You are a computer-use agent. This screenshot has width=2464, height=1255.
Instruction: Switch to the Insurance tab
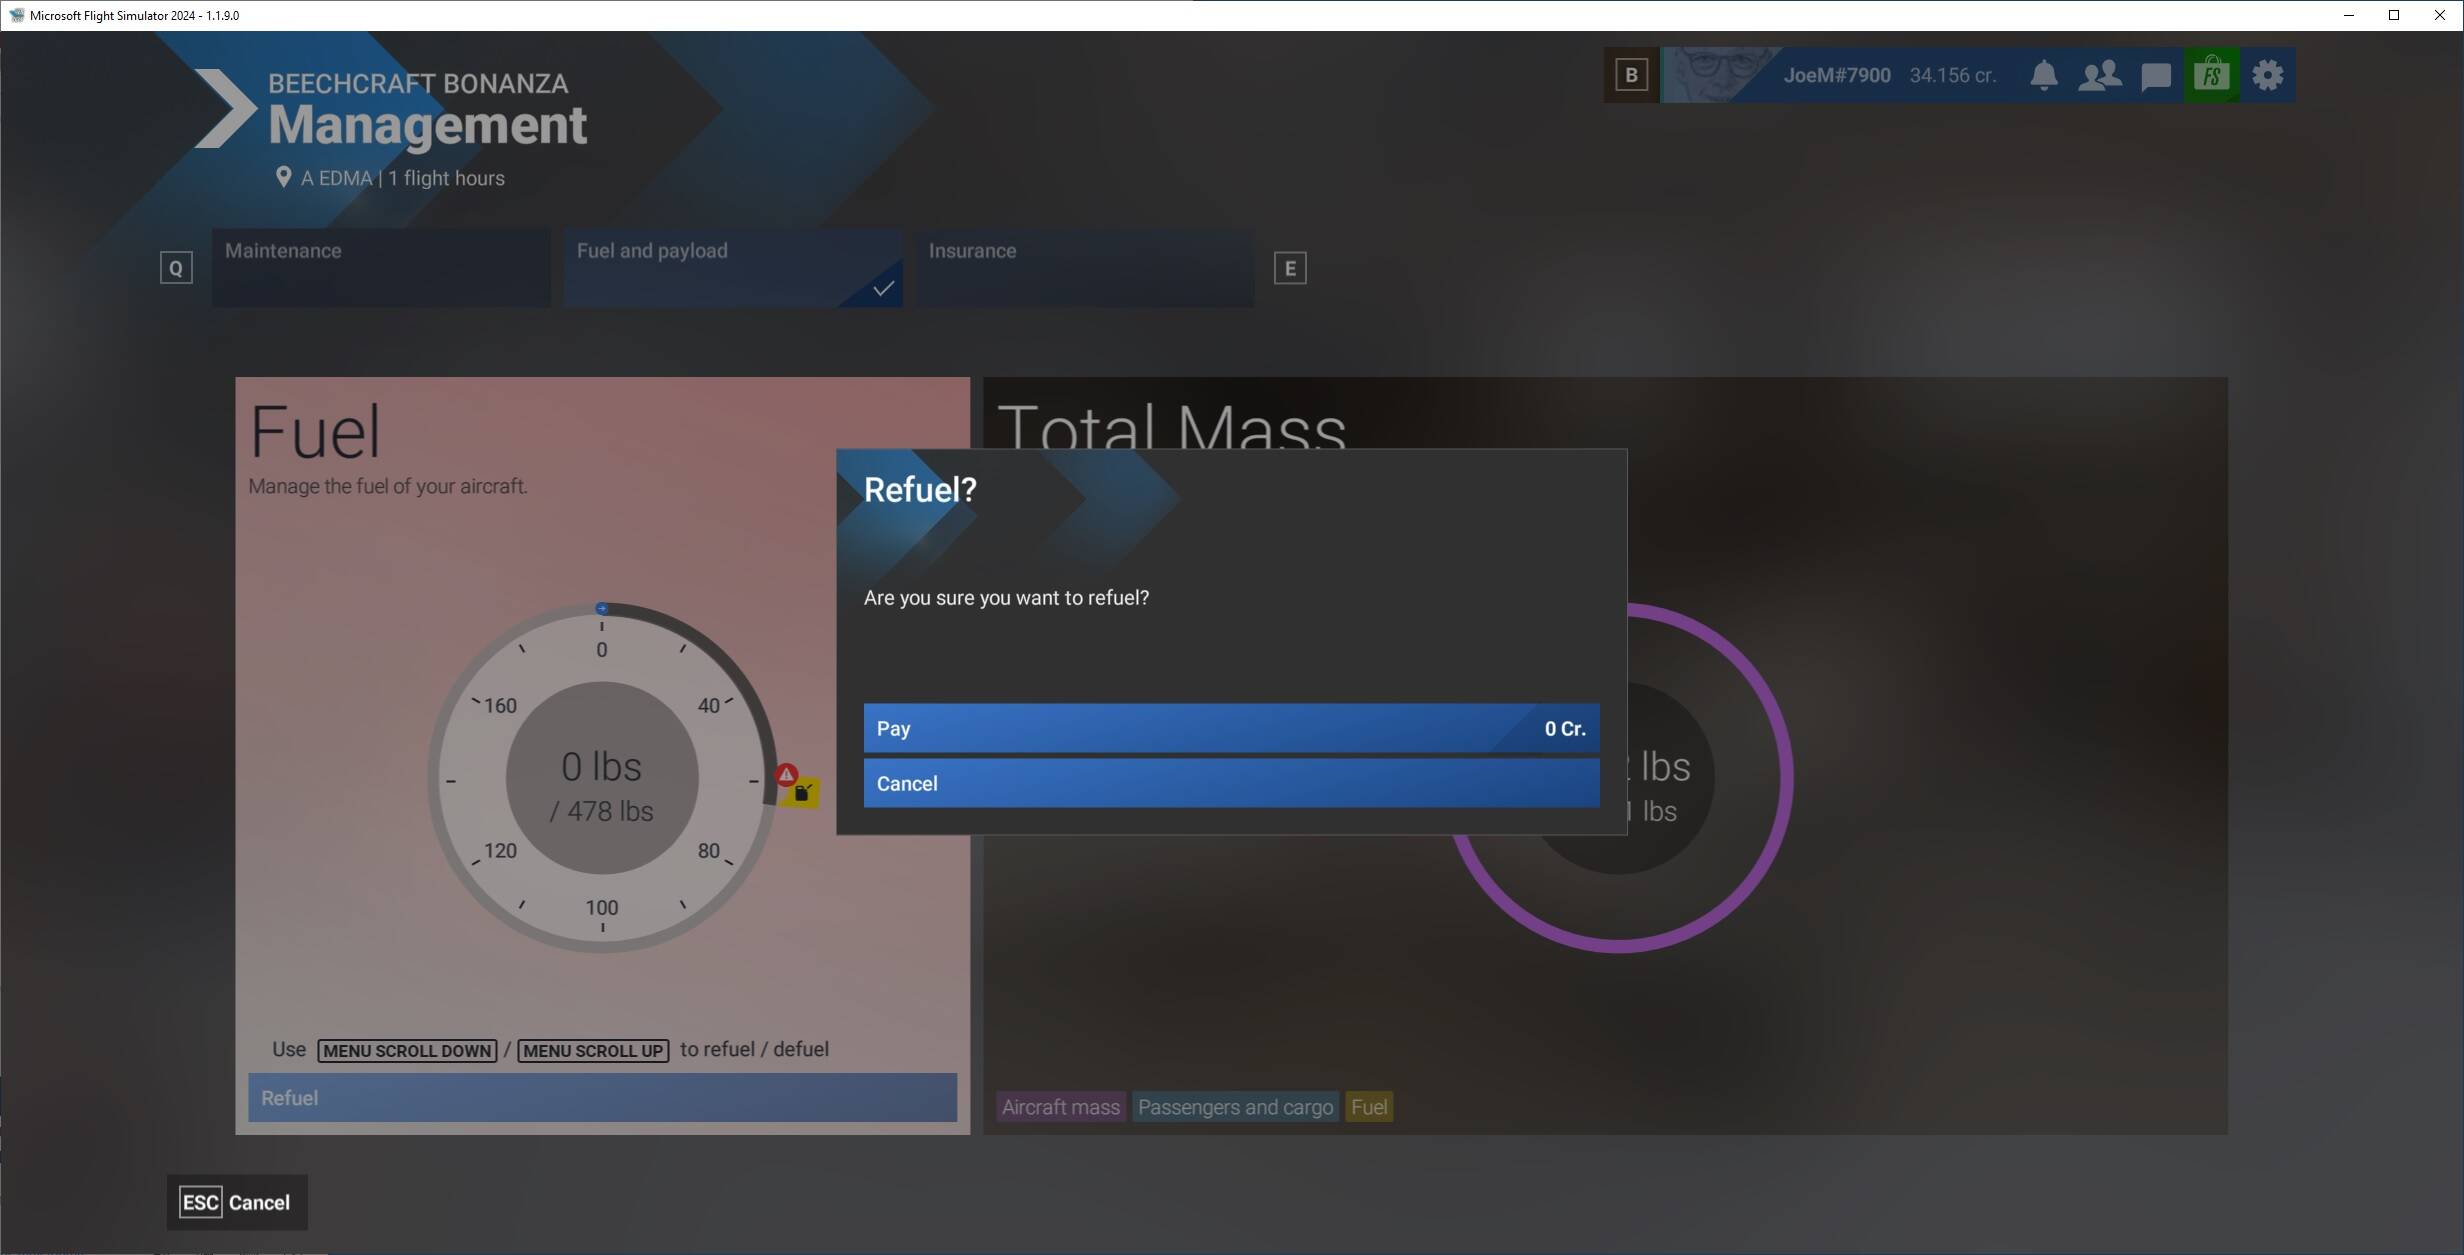coord(1084,267)
